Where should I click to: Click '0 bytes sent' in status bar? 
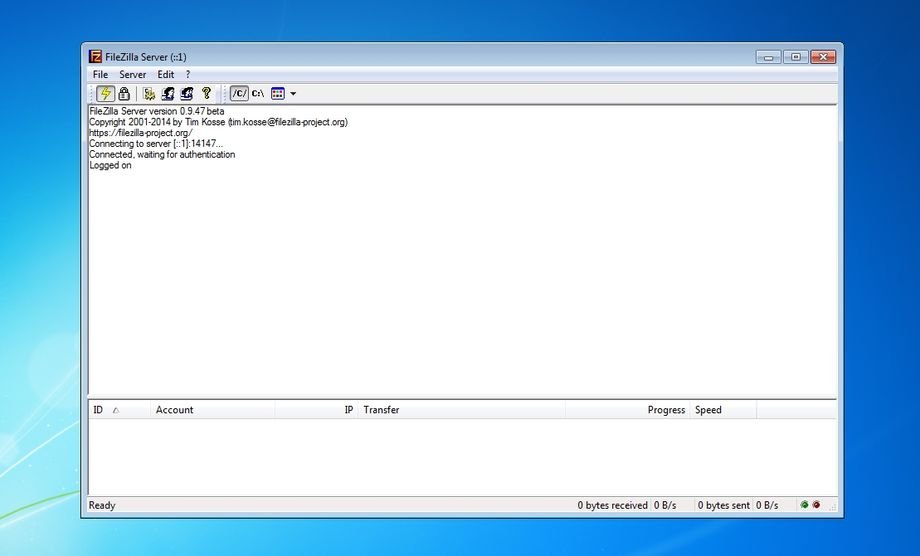coord(723,506)
